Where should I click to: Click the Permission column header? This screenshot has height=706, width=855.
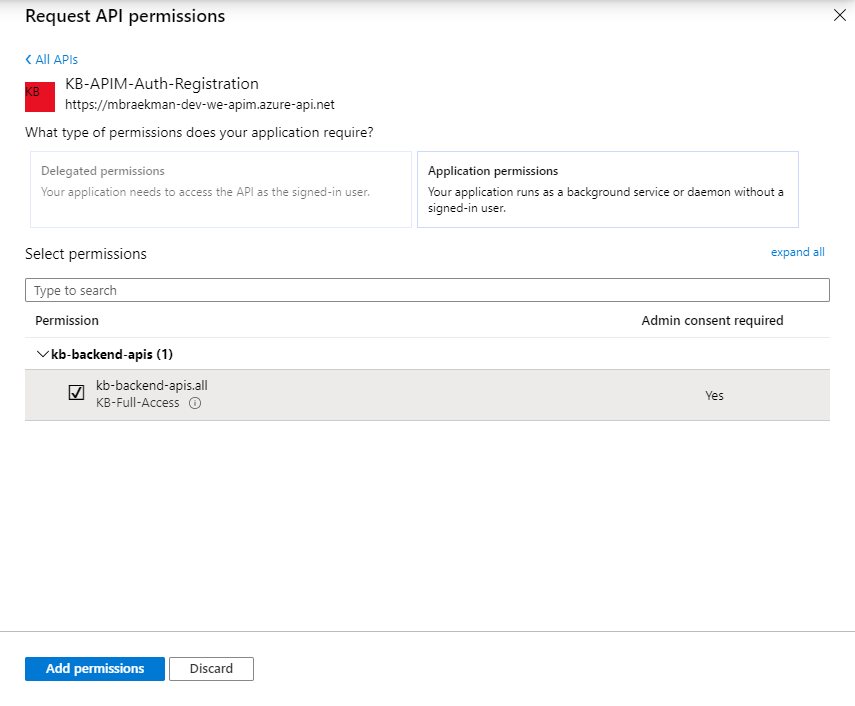tap(67, 320)
